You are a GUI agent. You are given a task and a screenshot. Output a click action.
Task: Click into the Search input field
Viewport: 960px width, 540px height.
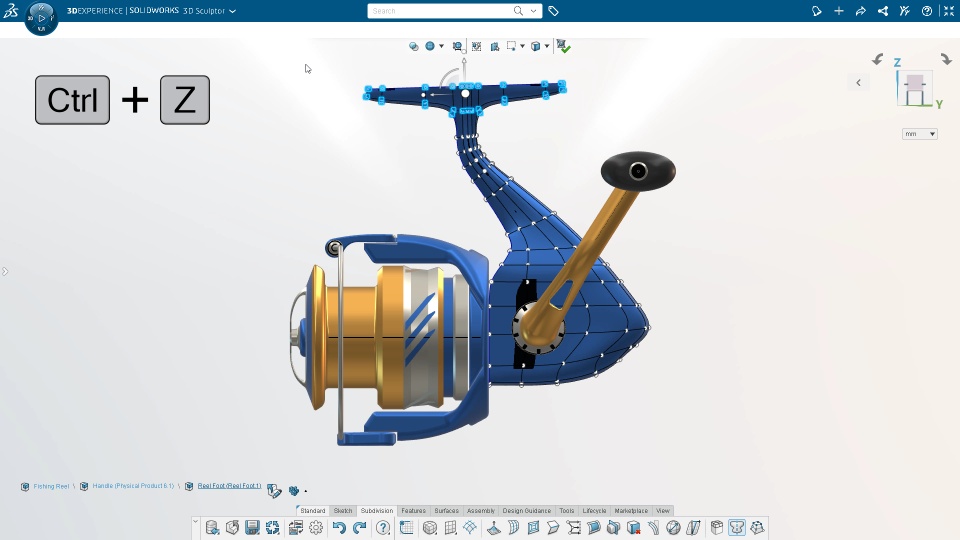click(x=441, y=11)
